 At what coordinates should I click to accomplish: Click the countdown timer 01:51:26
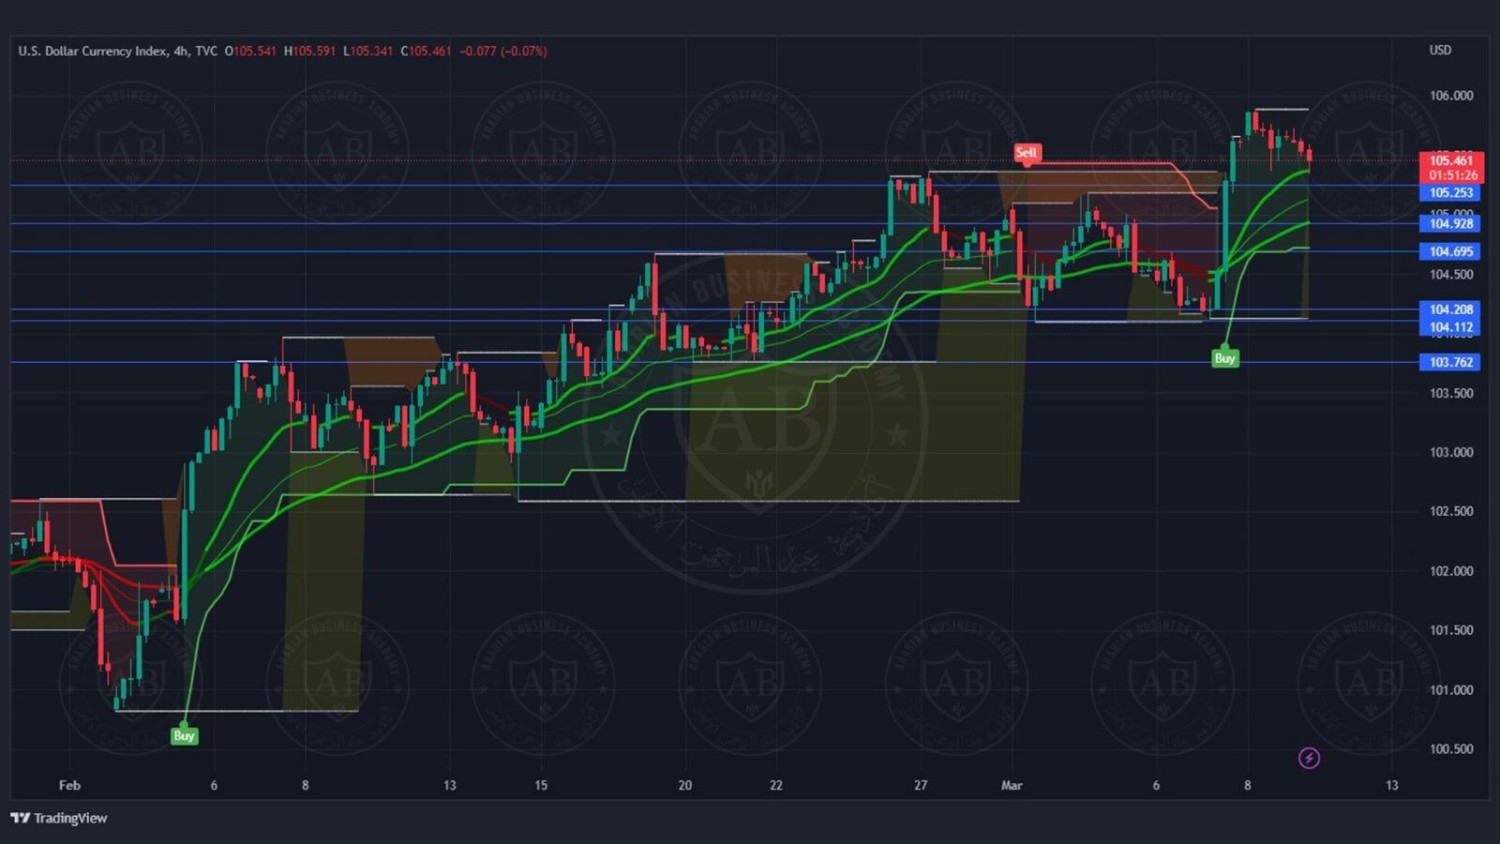[x=1453, y=175]
